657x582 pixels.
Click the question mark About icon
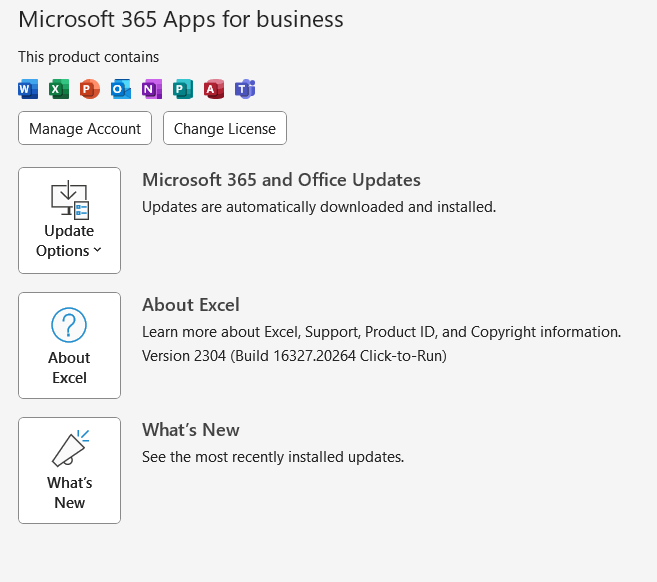[x=69, y=325]
